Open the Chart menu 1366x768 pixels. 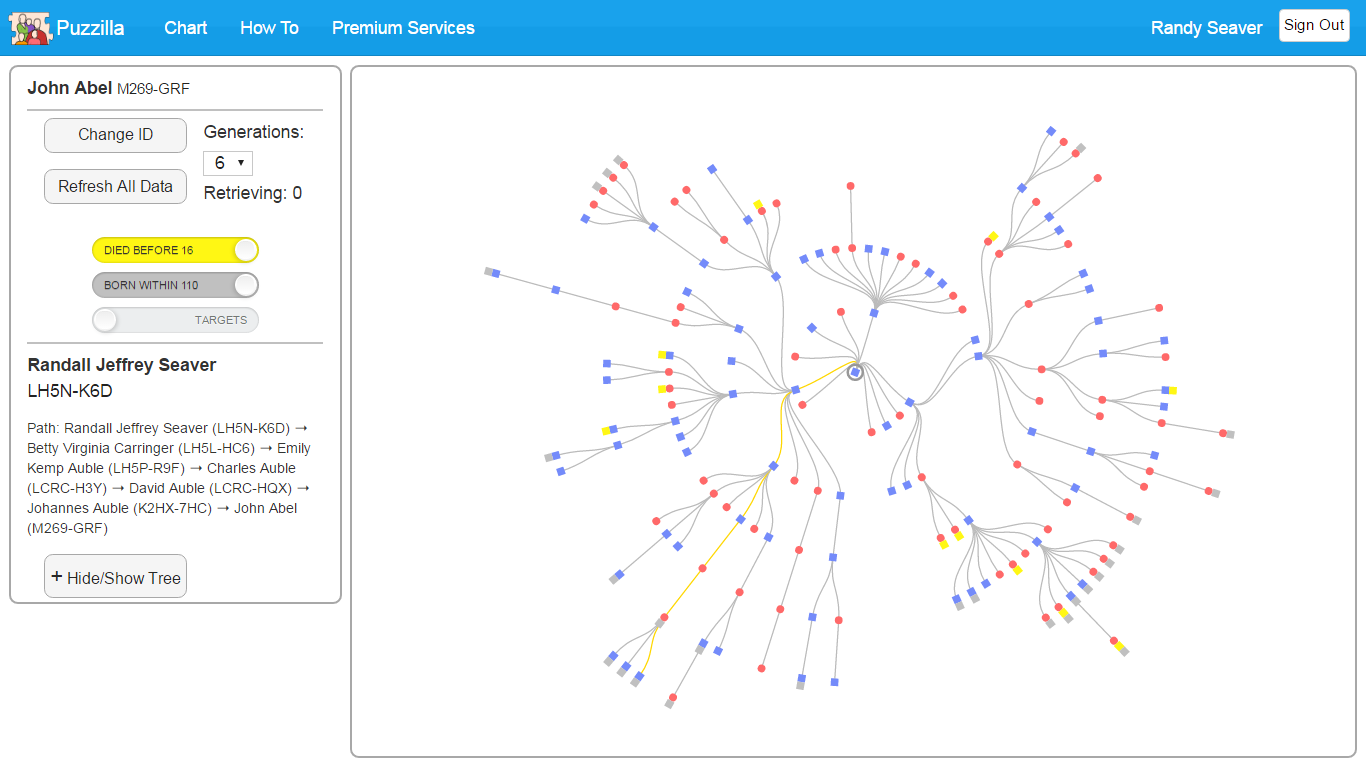[185, 28]
